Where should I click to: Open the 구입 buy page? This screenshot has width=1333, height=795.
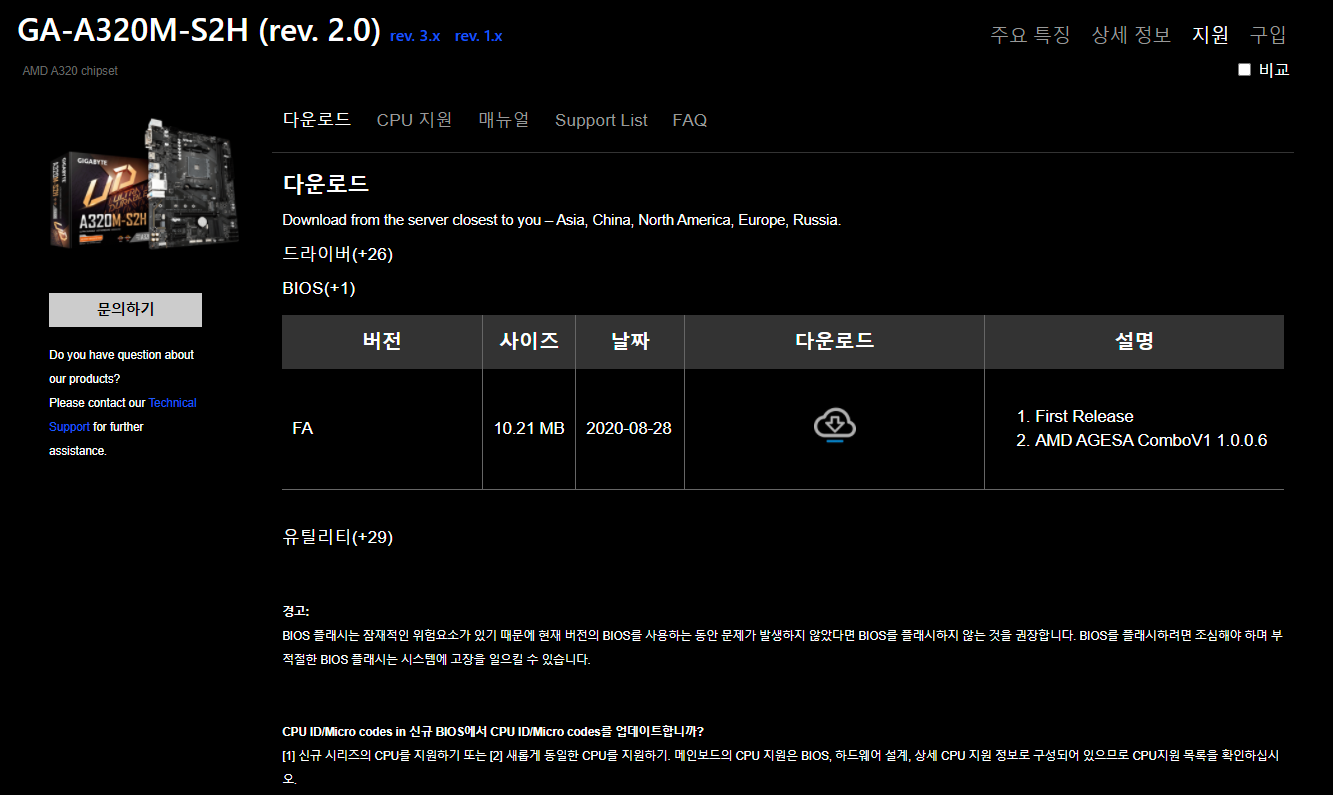tap(1268, 35)
